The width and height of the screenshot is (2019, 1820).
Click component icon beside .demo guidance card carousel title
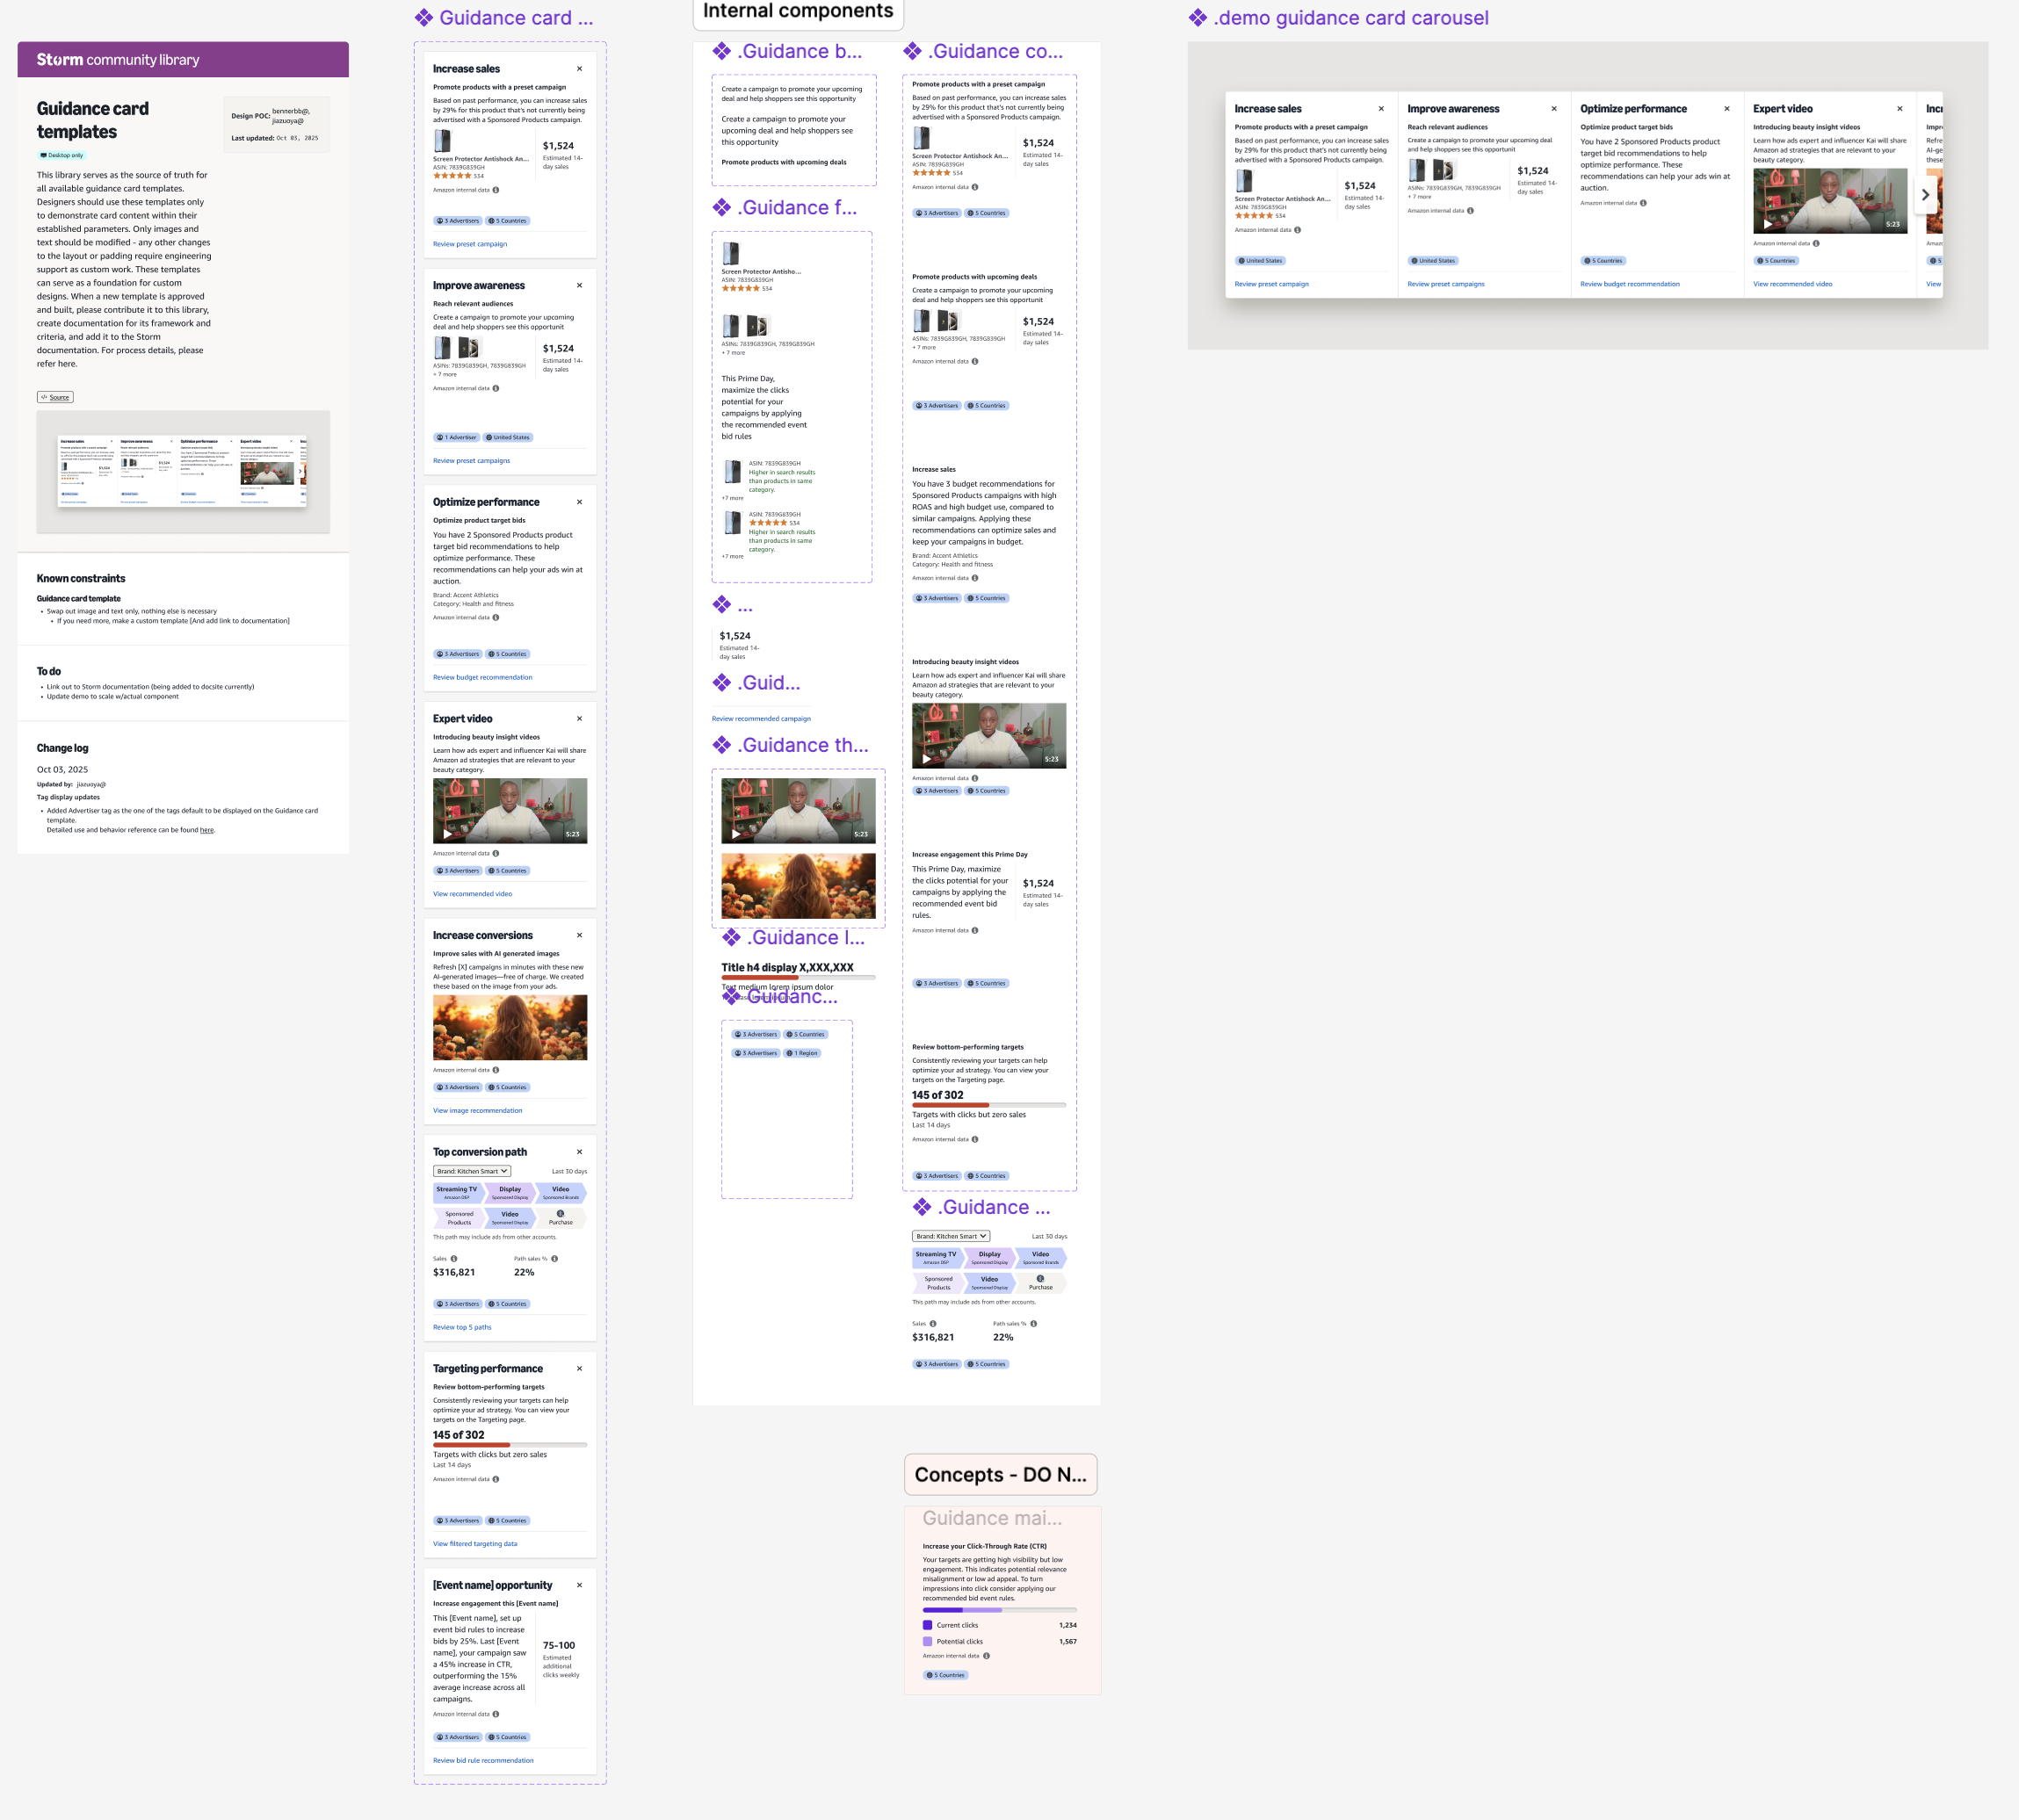[x=1197, y=18]
